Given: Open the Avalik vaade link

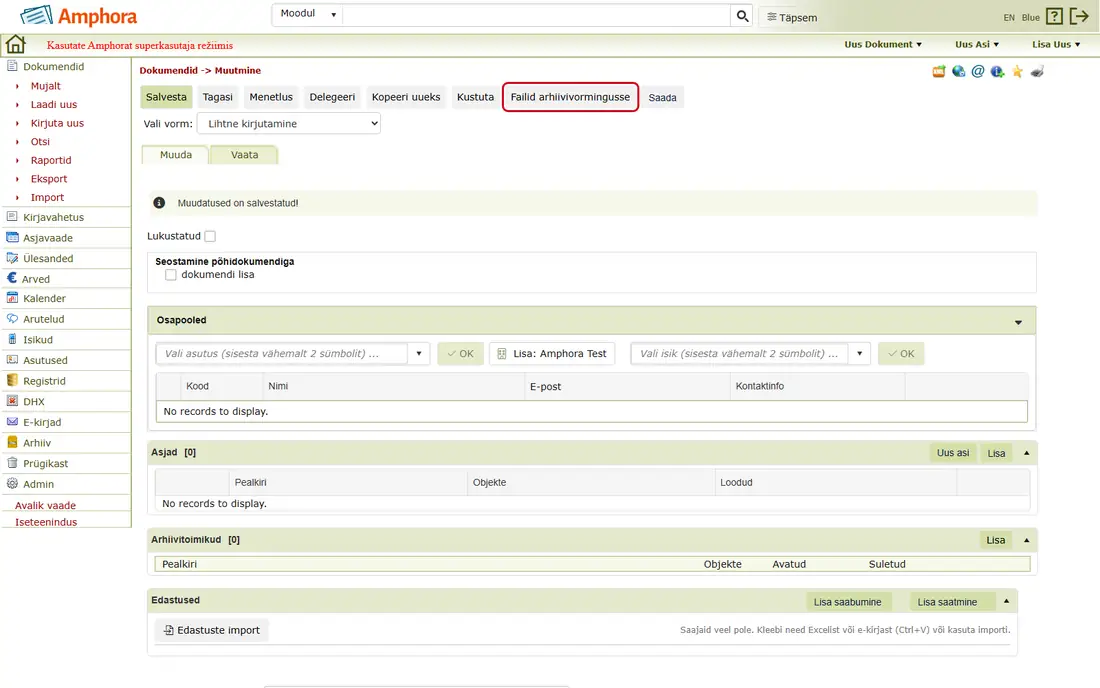Looking at the screenshot, I should point(46,506).
